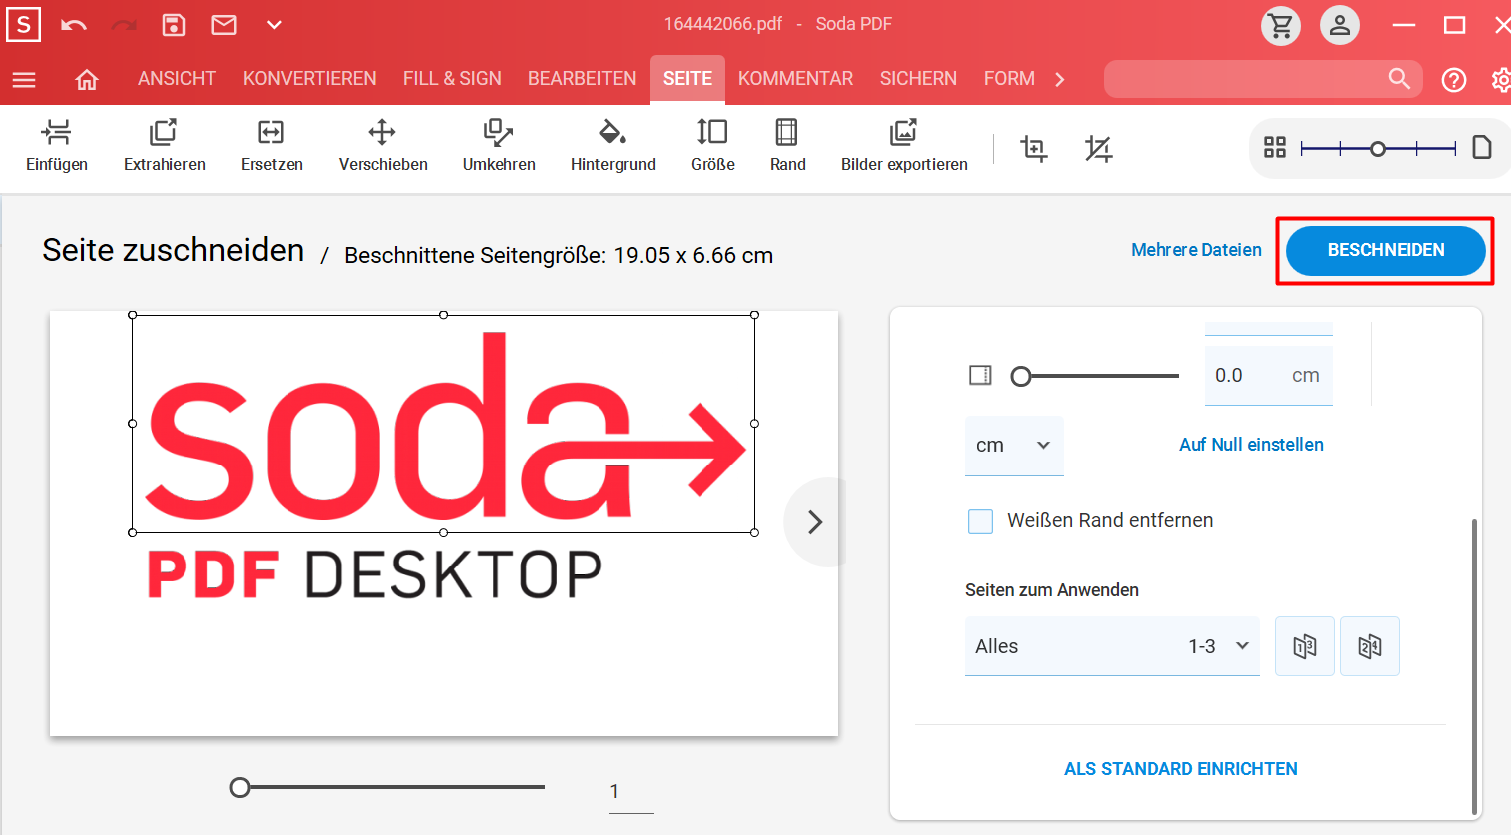Show more ribbon tabs with right chevron
The height and width of the screenshot is (835, 1511).
coord(1060,79)
